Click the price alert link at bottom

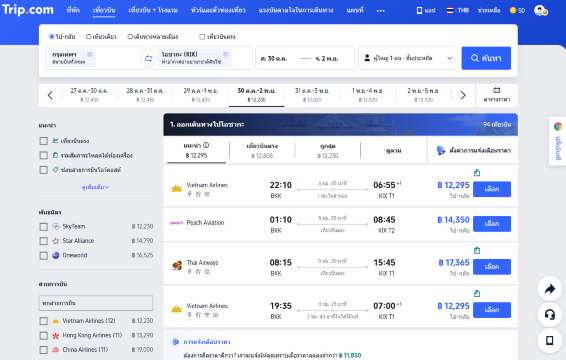tap(206, 342)
